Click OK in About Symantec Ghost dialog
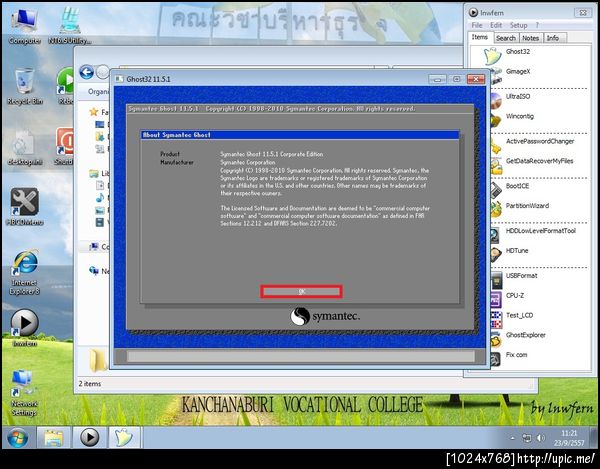This screenshot has height=469, width=600. [x=302, y=291]
